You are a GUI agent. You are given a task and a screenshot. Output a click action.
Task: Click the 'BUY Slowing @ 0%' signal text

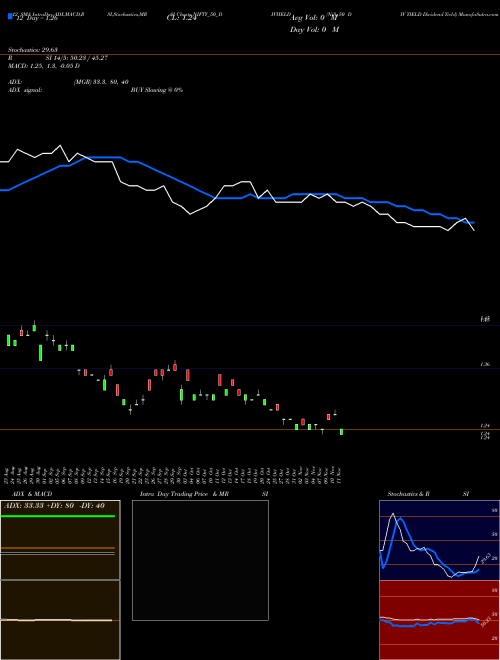(x=157, y=90)
